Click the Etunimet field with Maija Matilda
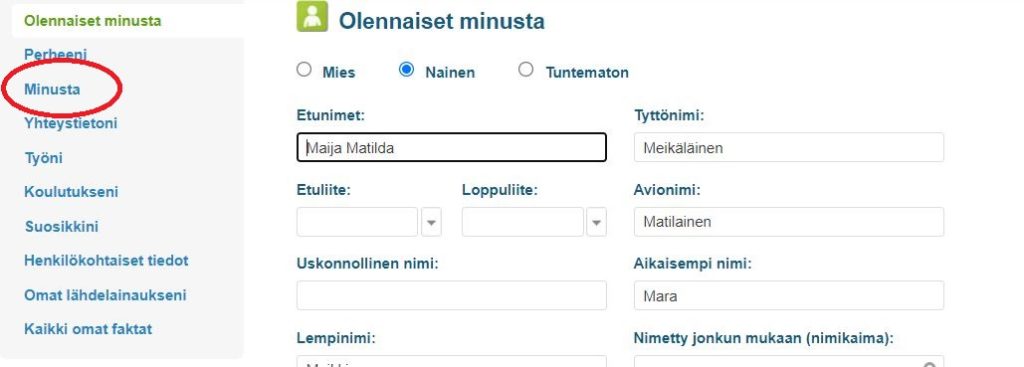The width and height of the screenshot is (1024, 367). 451,148
